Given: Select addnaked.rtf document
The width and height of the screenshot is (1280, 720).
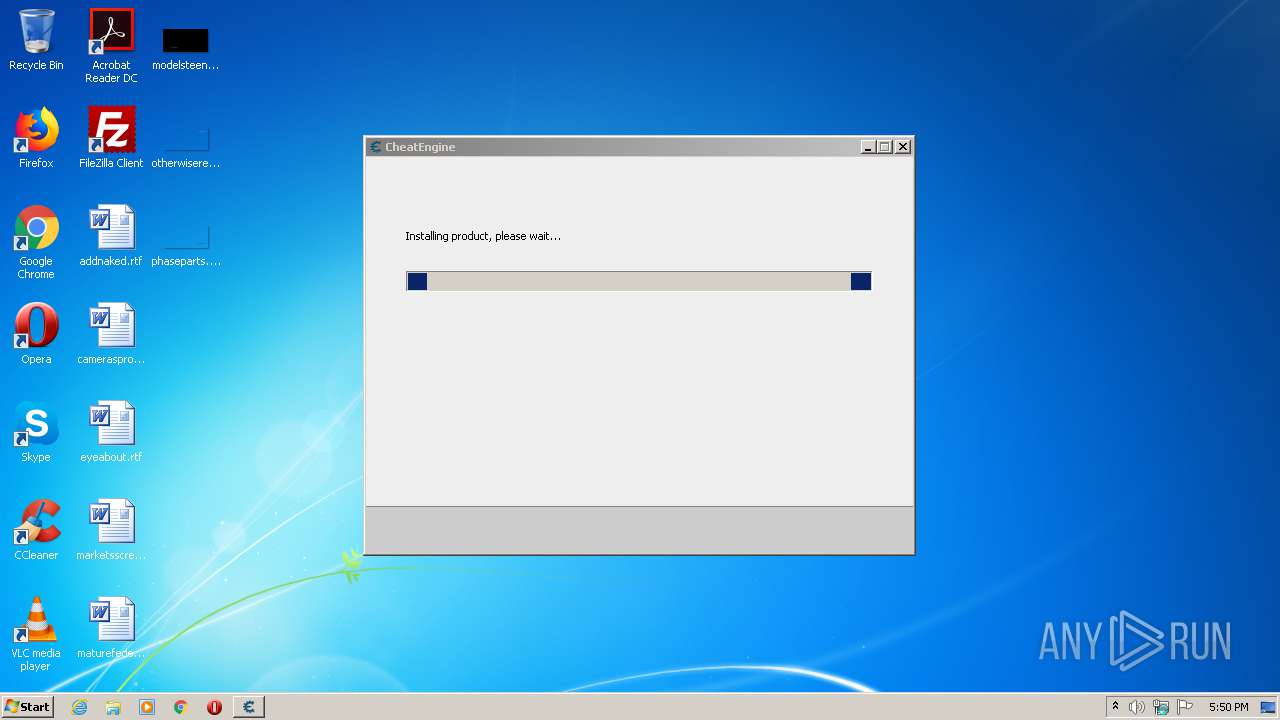Looking at the screenshot, I should (x=111, y=236).
